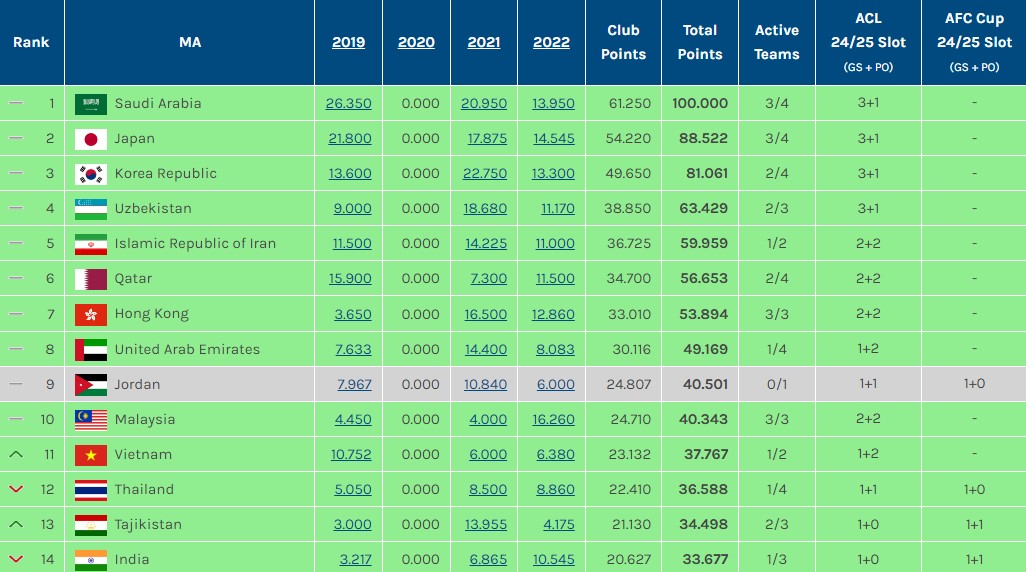Click the Malaysia flag icon
The height and width of the screenshot is (572, 1026).
click(91, 420)
